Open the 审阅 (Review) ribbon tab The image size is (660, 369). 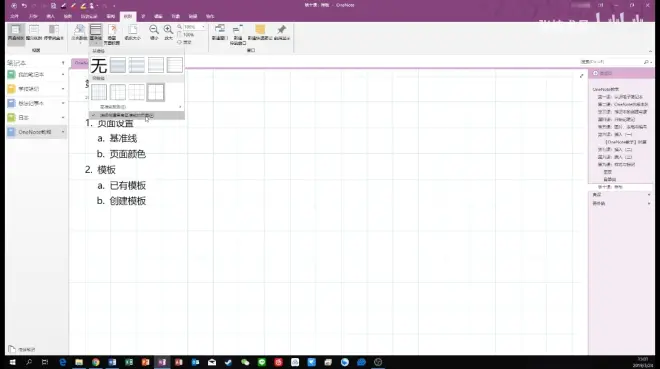[x=111, y=16]
